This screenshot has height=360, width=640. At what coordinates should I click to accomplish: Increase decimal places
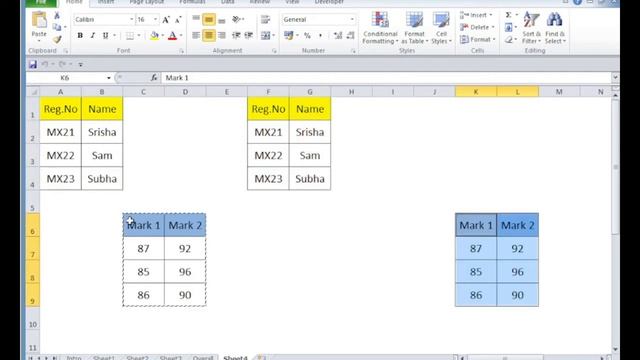pos(338,36)
